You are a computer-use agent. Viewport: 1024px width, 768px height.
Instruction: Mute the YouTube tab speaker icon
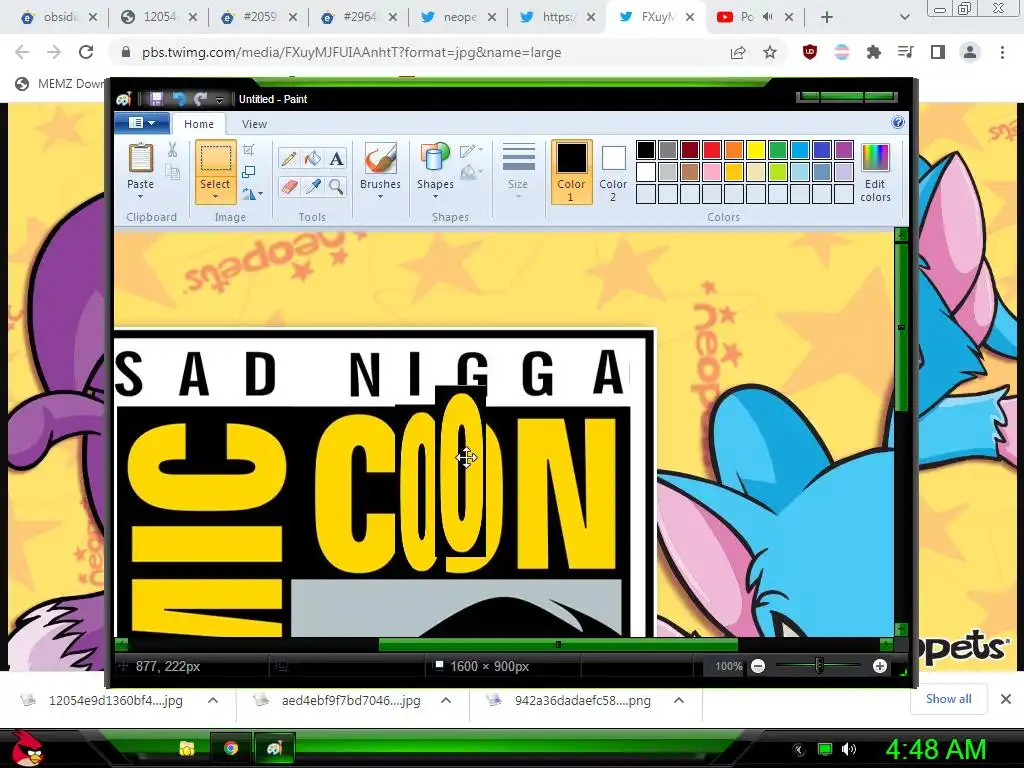pyautogui.click(x=767, y=17)
